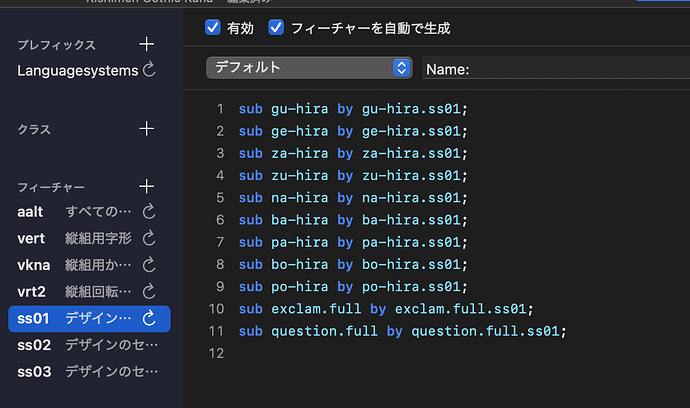
Task: Toggle the 有効 checkbox
Action: click(212, 28)
